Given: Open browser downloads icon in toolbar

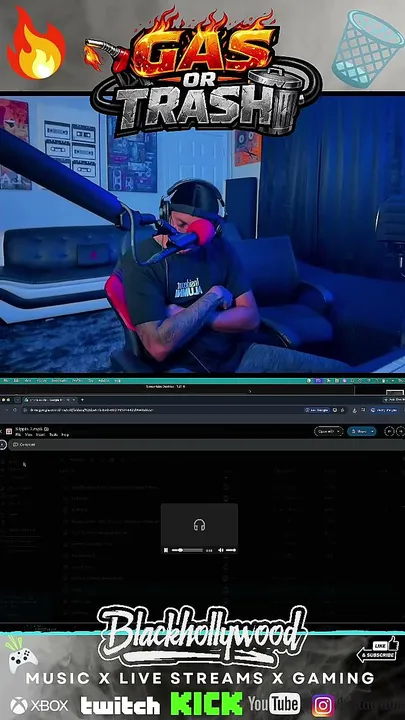Looking at the screenshot, I should [x=354, y=410].
